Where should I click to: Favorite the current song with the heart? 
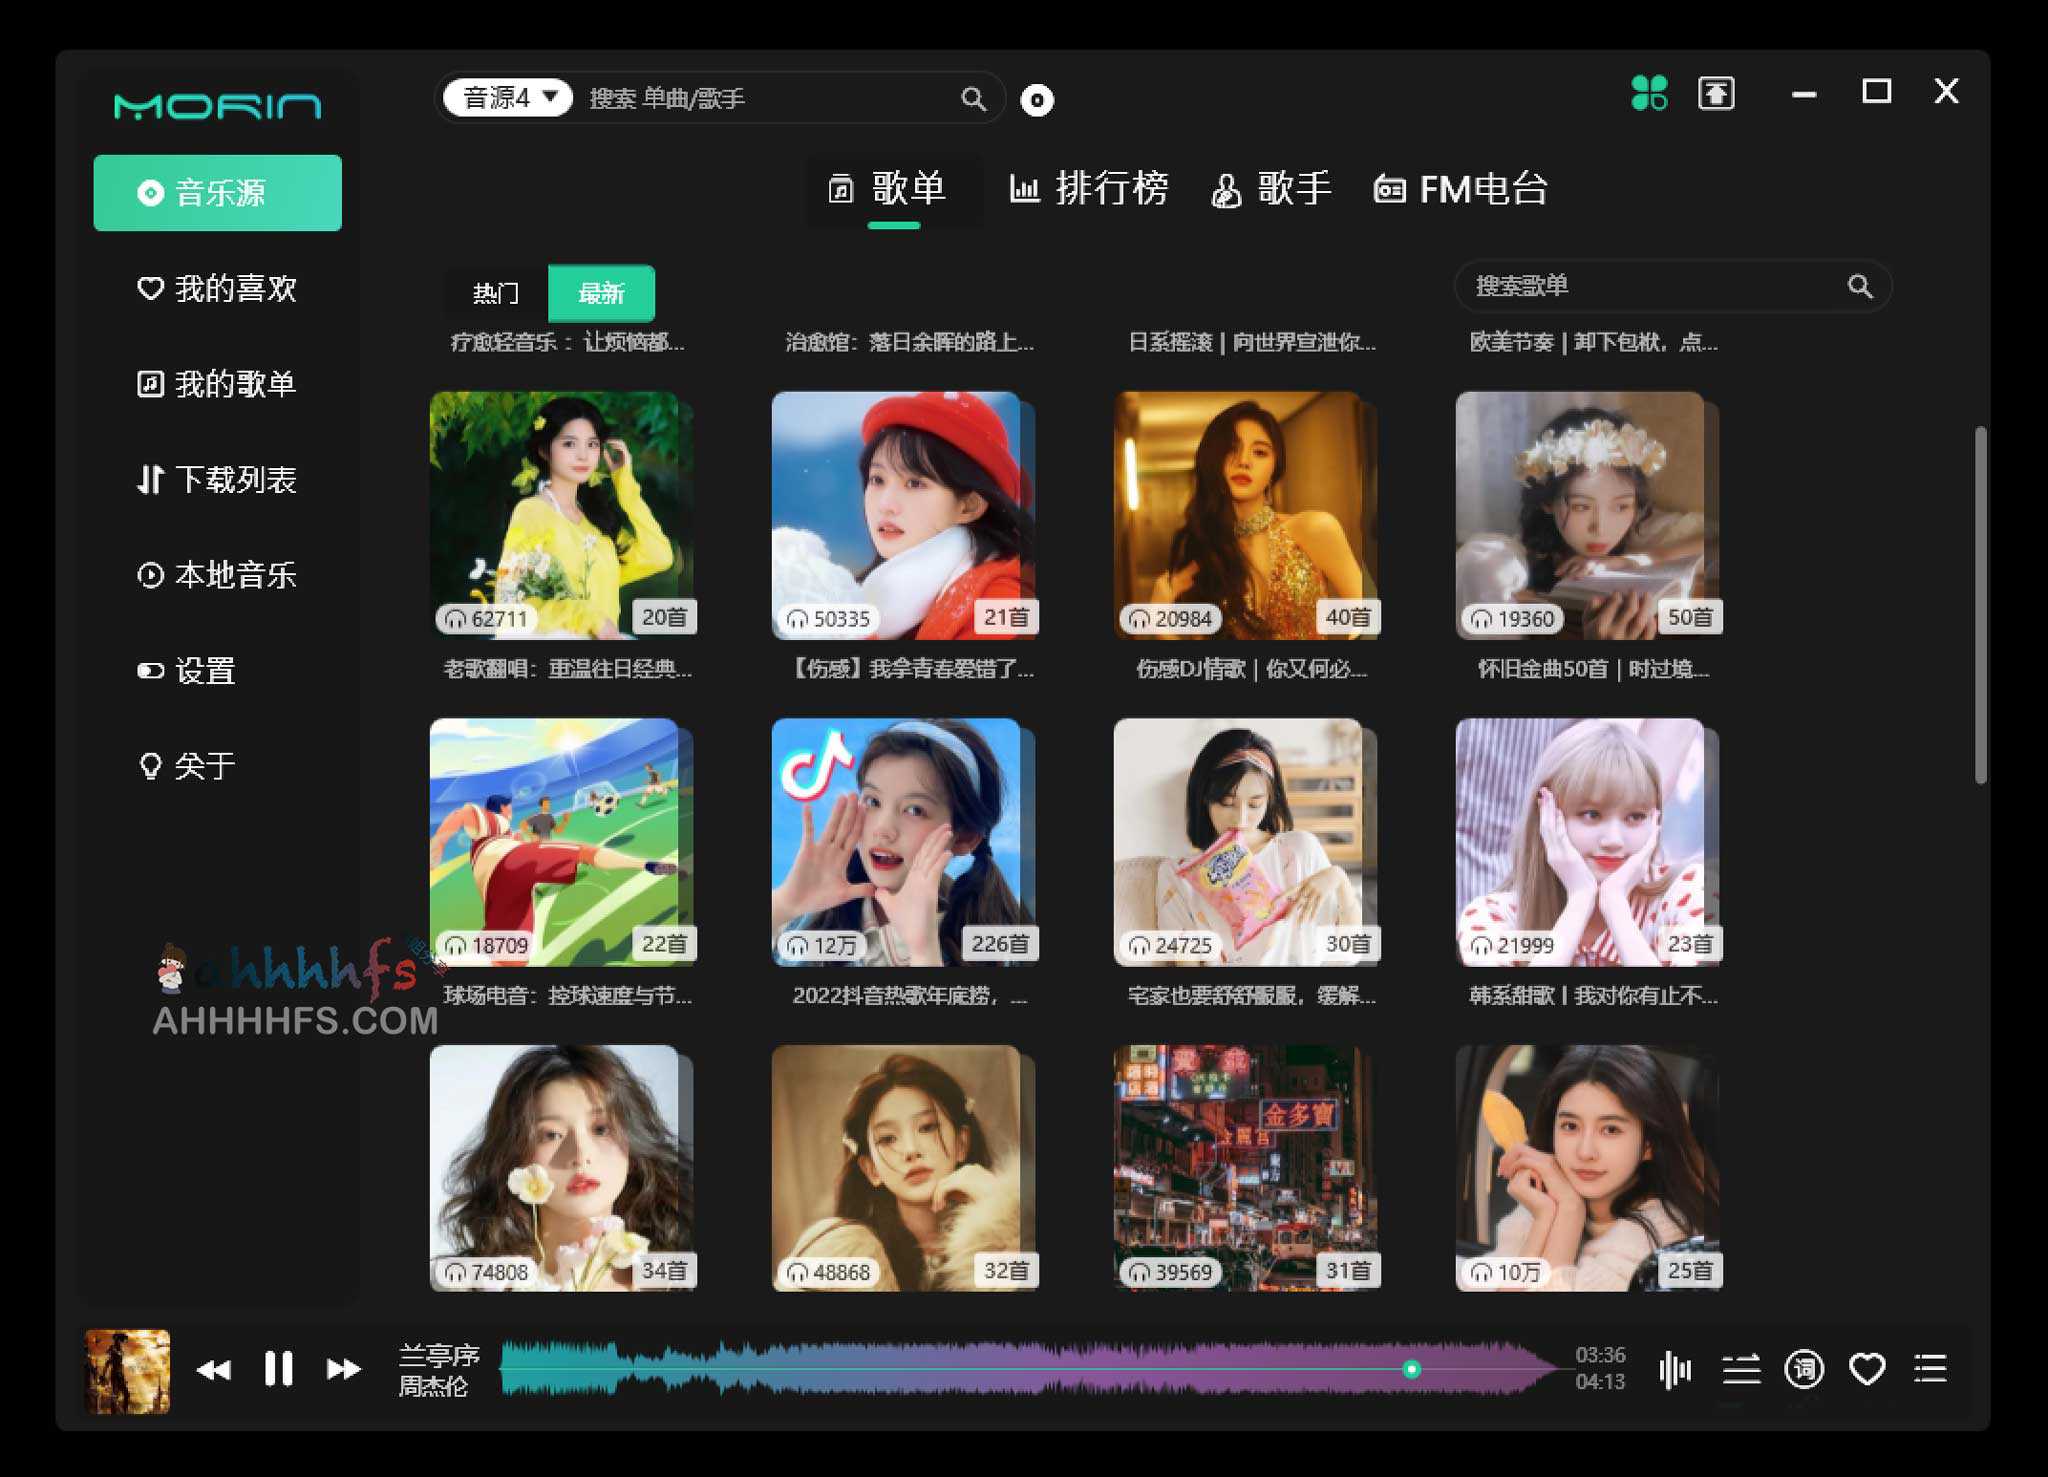[1866, 1370]
